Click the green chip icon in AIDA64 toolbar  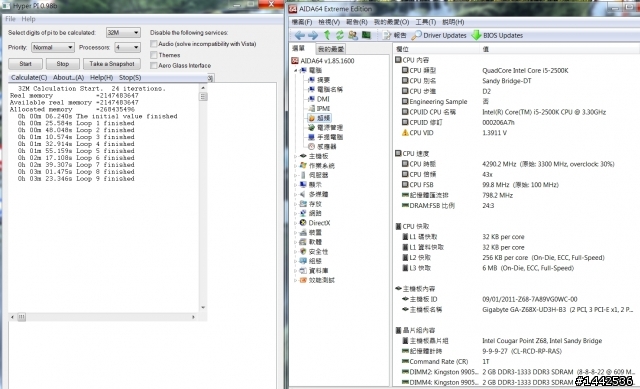click(x=366, y=35)
